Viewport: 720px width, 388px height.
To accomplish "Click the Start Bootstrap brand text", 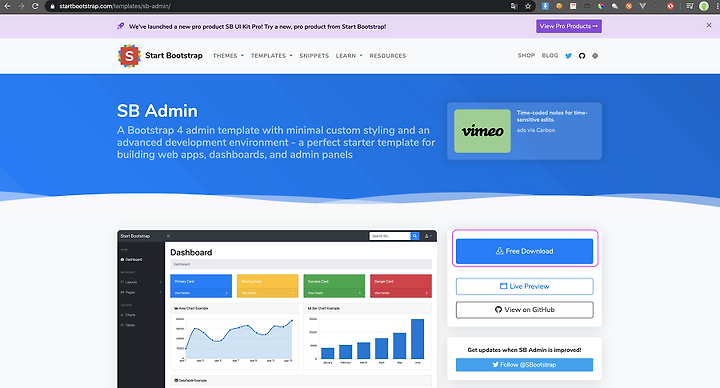I will 174,56.
